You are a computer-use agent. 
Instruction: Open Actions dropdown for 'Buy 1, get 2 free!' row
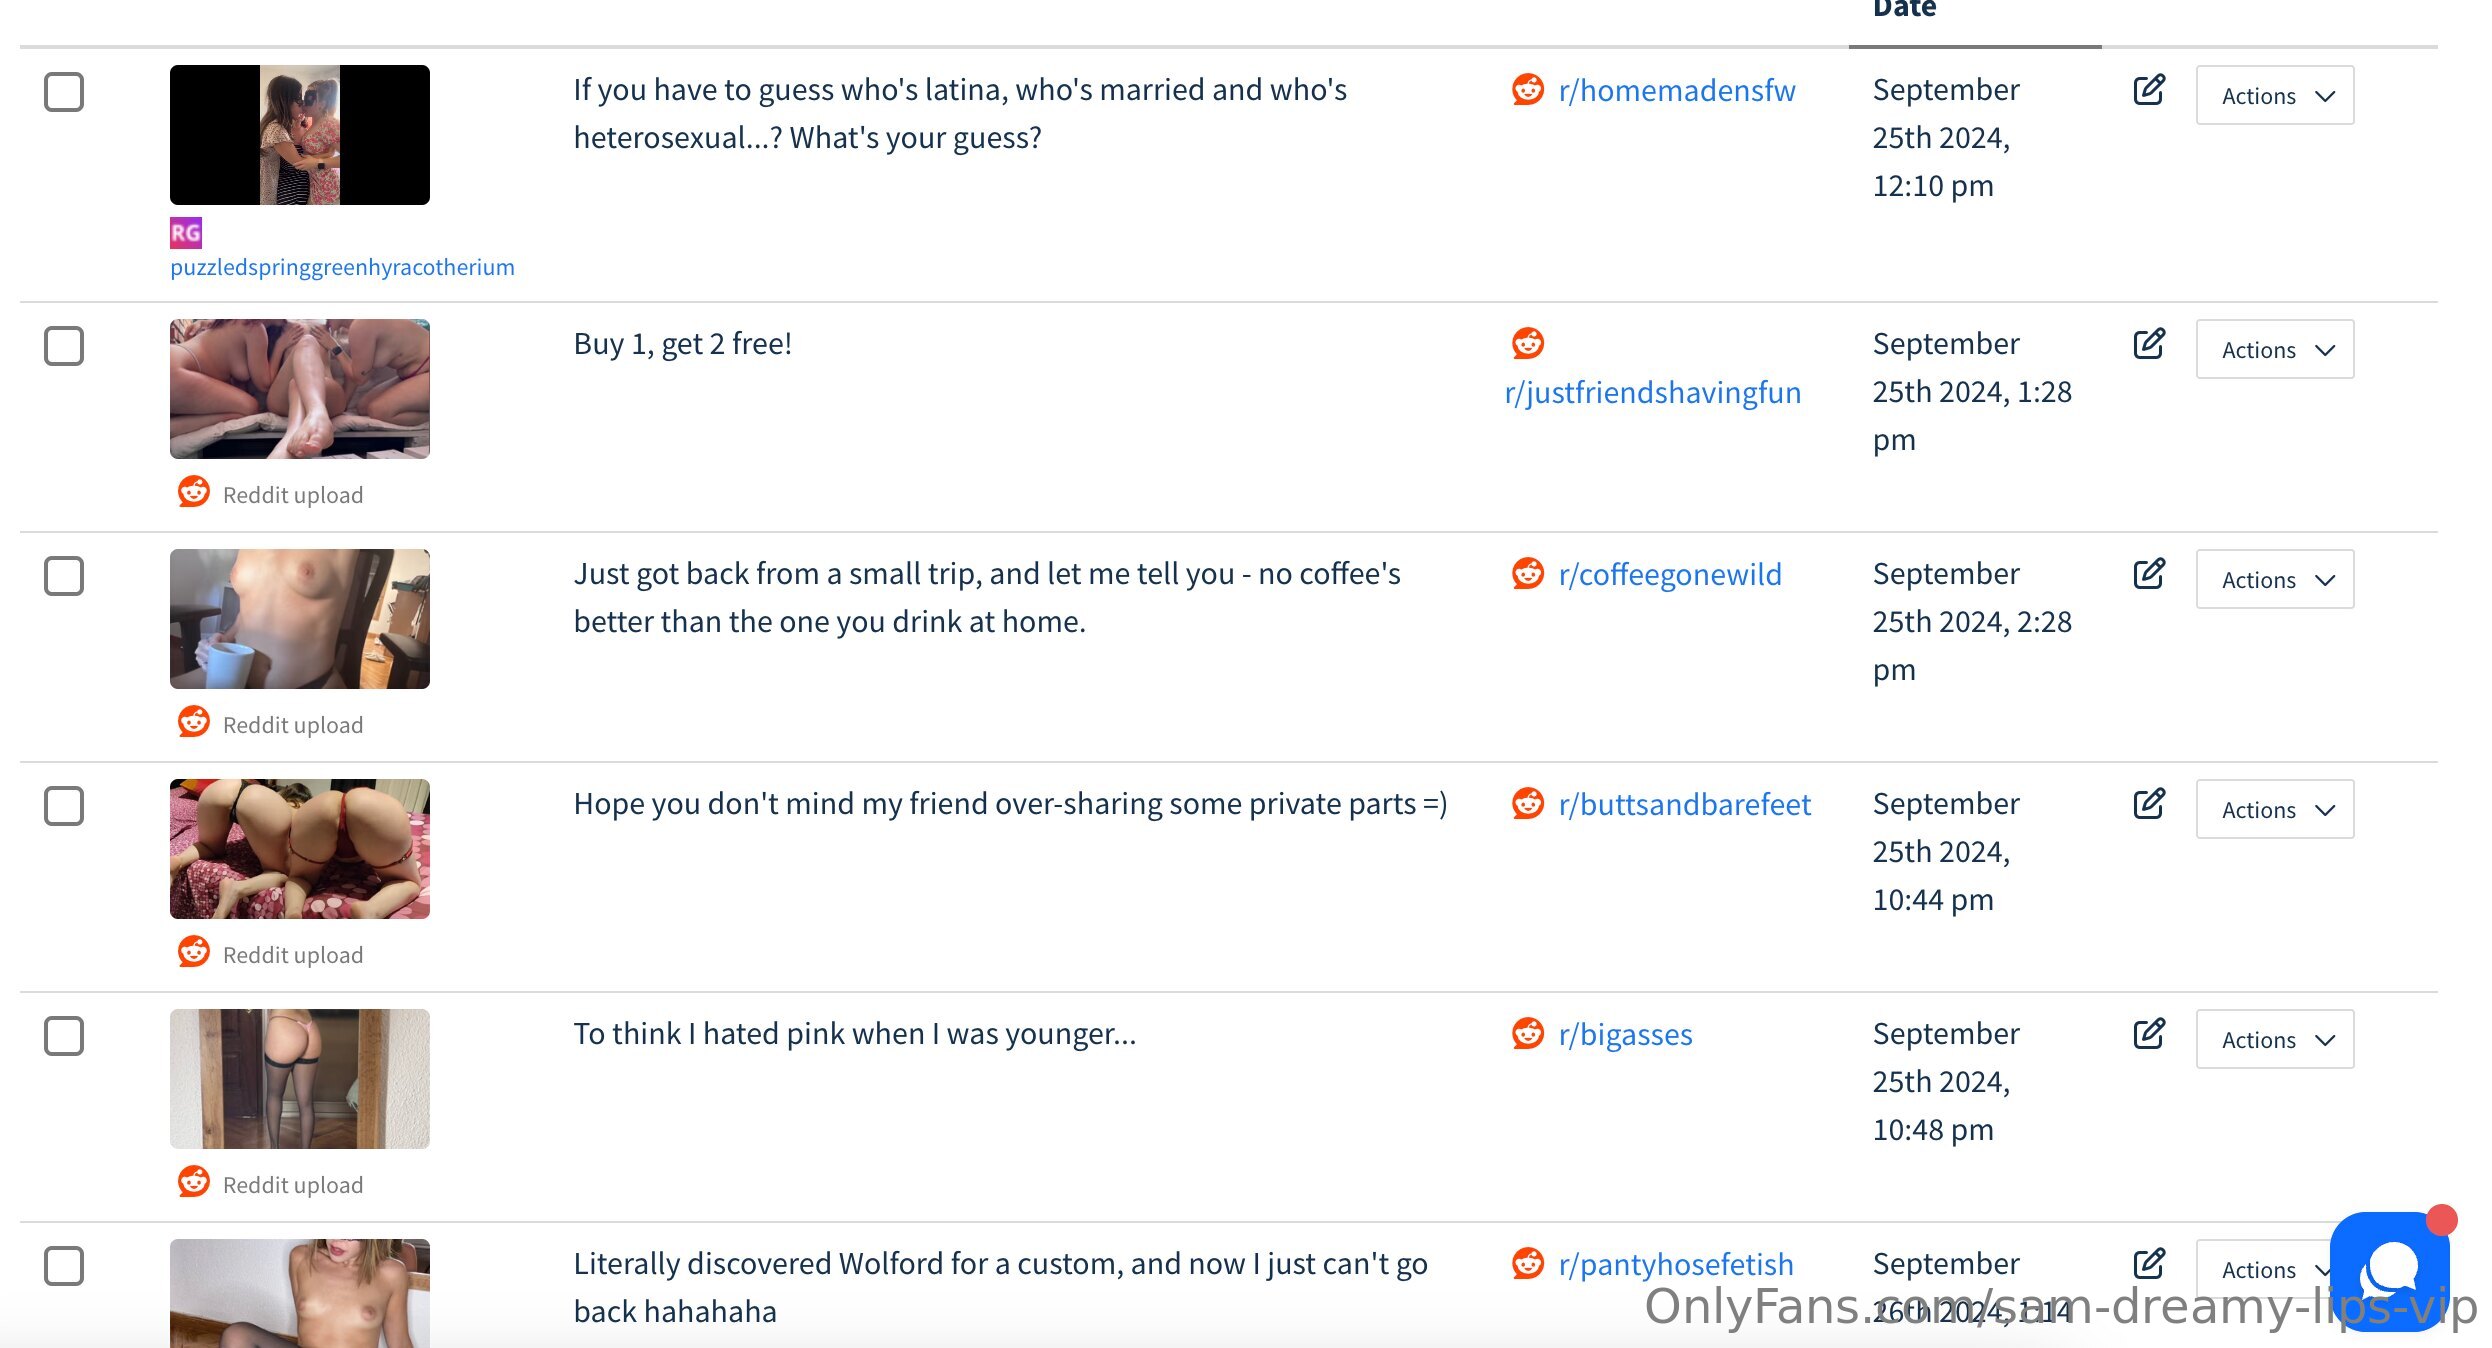(x=2275, y=350)
